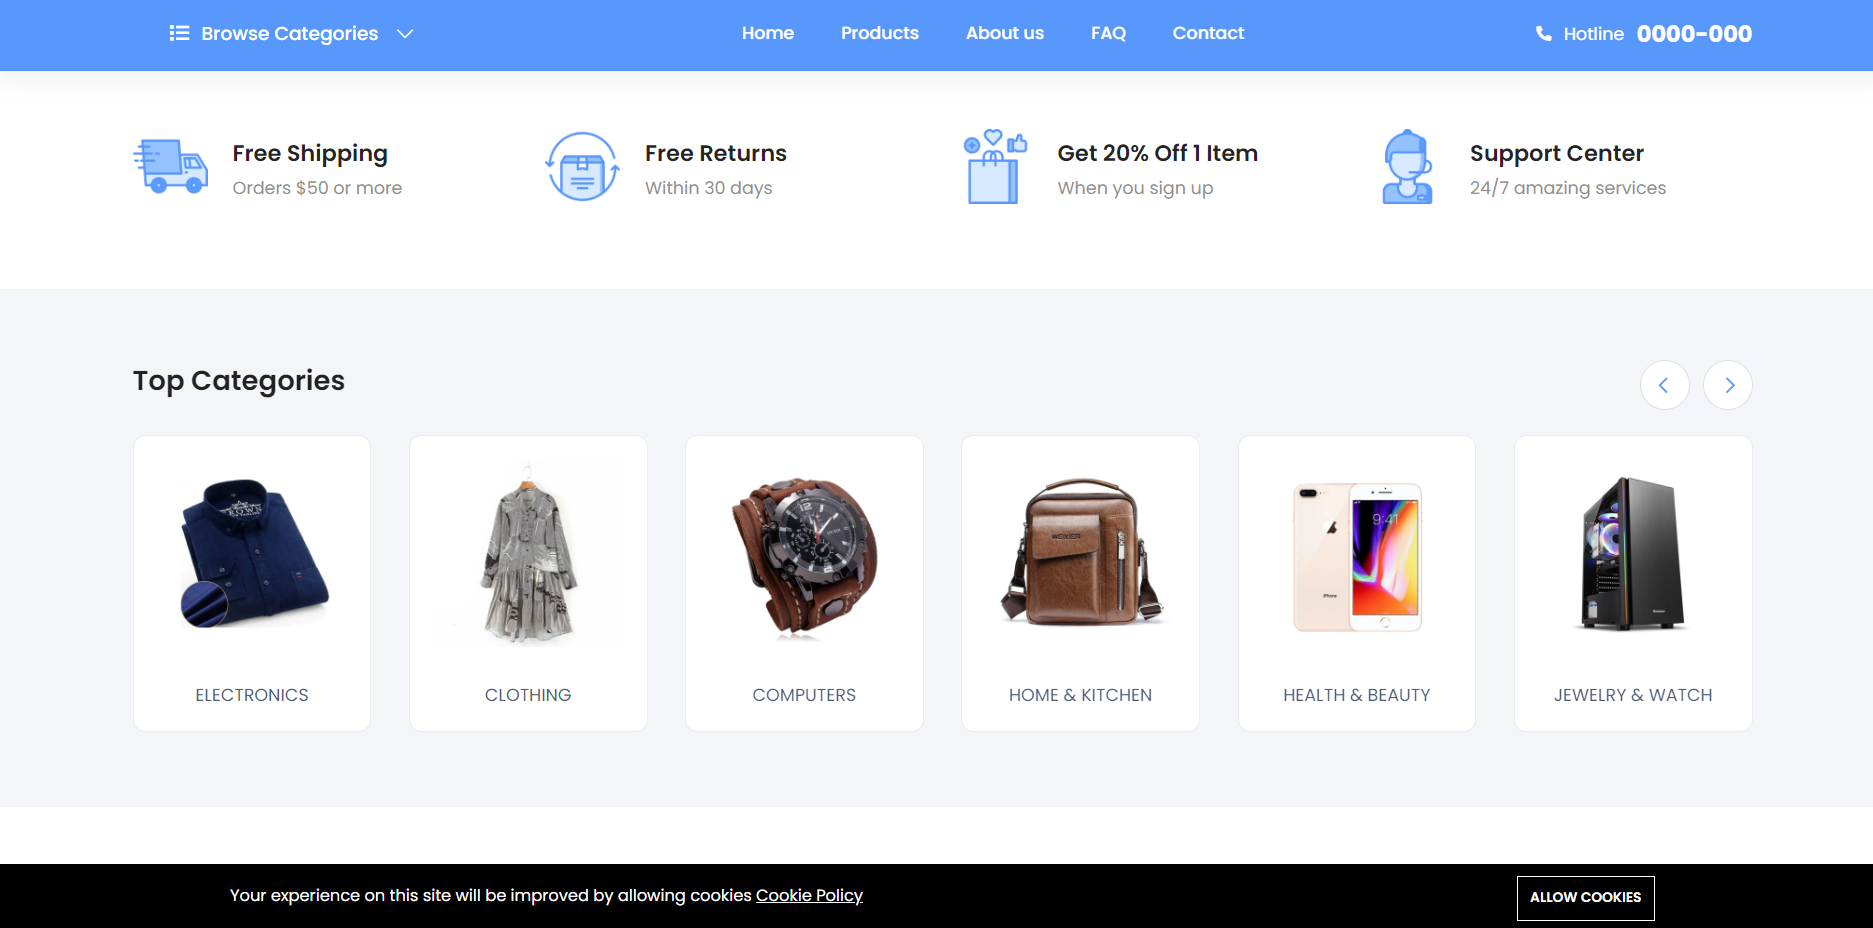Go to the About us page

[1005, 33]
